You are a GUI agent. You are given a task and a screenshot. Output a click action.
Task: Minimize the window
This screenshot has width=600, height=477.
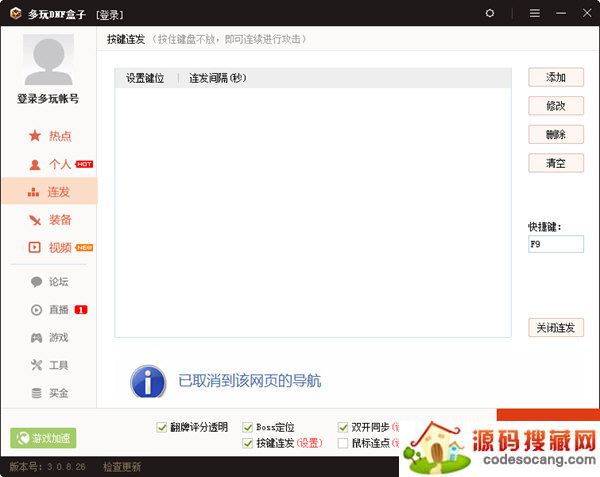561,13
